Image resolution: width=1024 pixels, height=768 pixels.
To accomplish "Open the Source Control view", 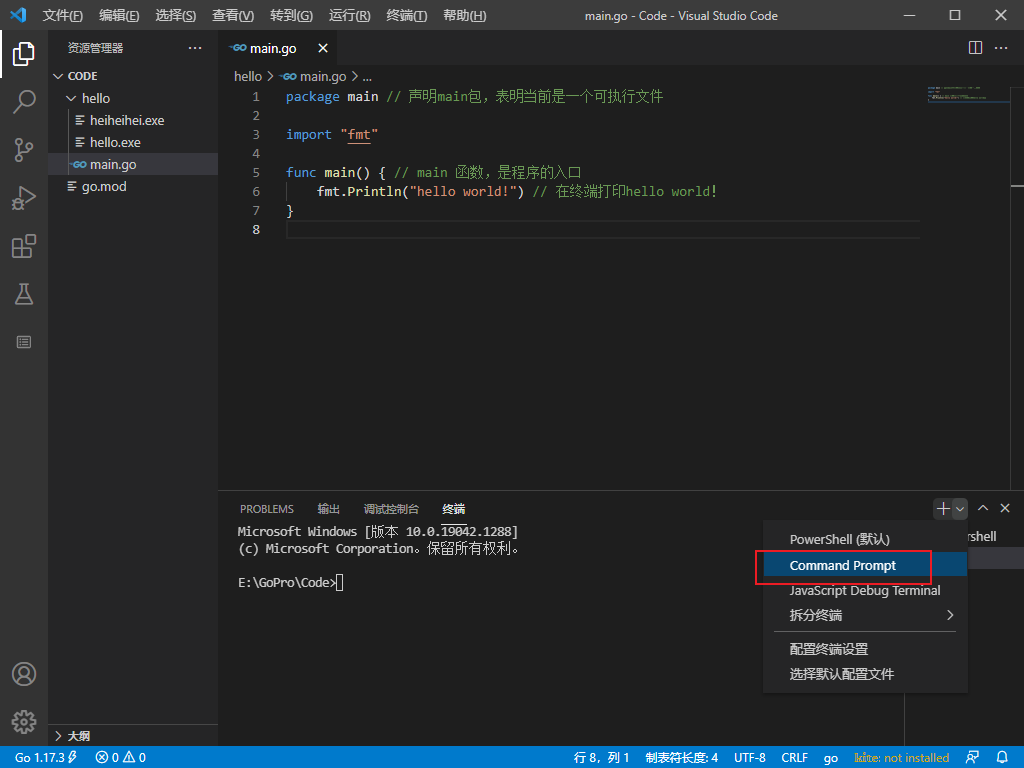I will click(x=24, y=150).
